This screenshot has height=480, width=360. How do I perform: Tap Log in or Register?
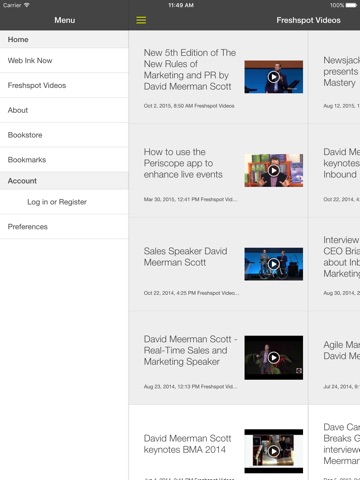click(x=64, y=202)
